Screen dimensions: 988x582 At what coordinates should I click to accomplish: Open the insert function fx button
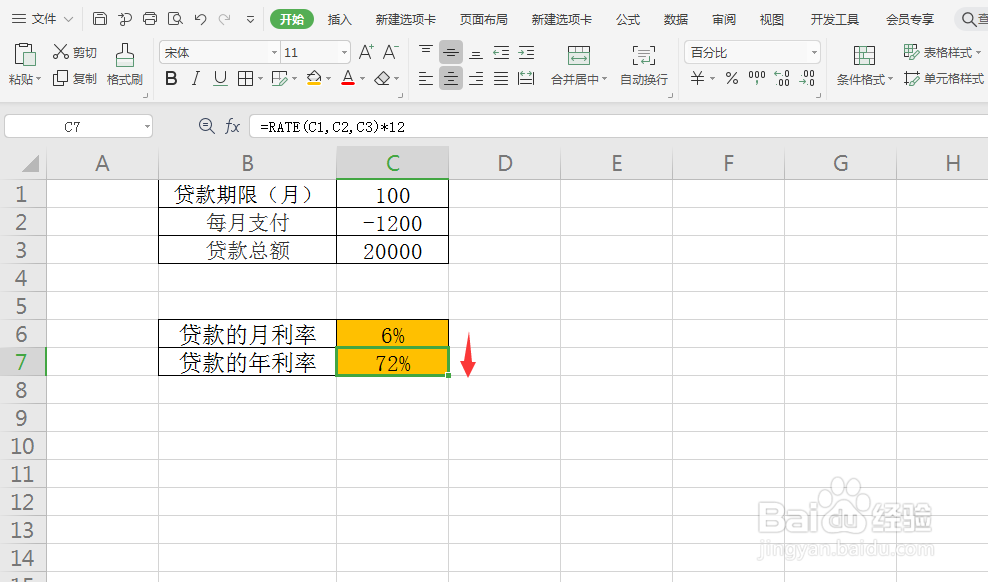pos(233,126)
